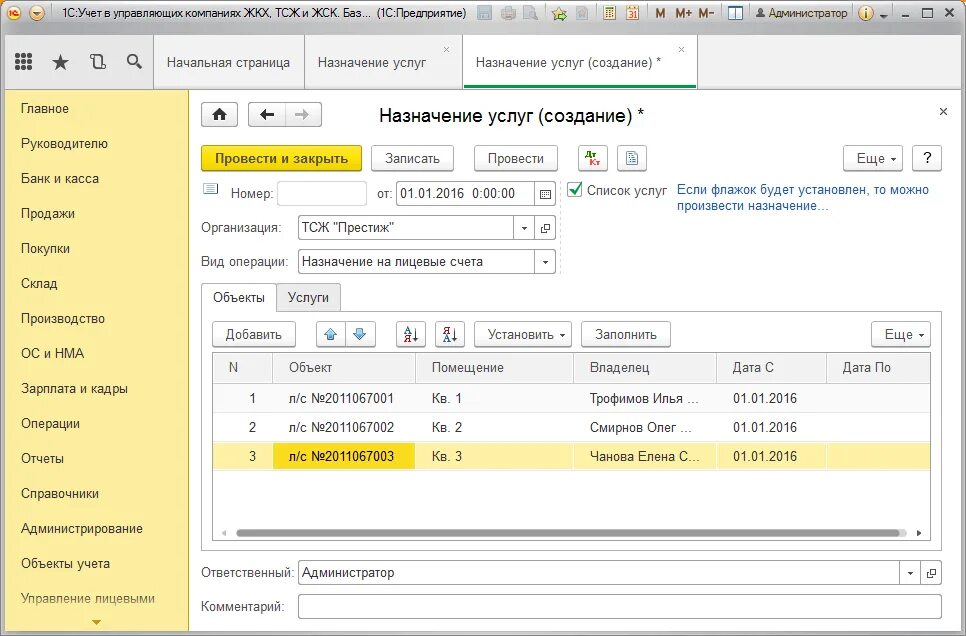Viewport: 966px width, 636px height.
Task: Add to favorites star in title bar
Action: (x=559, y=12)
